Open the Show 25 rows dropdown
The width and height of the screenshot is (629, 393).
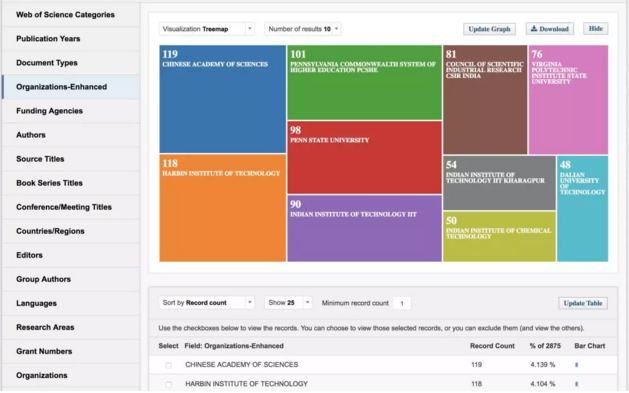288,303
